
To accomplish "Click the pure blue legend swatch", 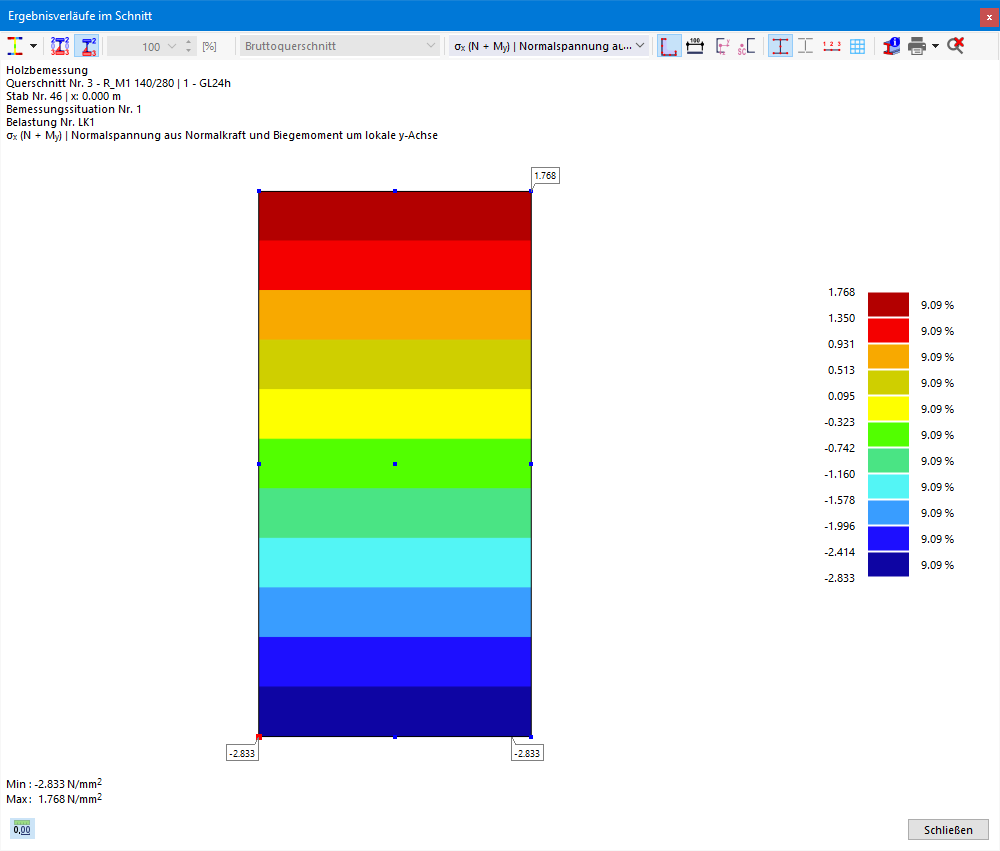I will [x=888, y=538].
